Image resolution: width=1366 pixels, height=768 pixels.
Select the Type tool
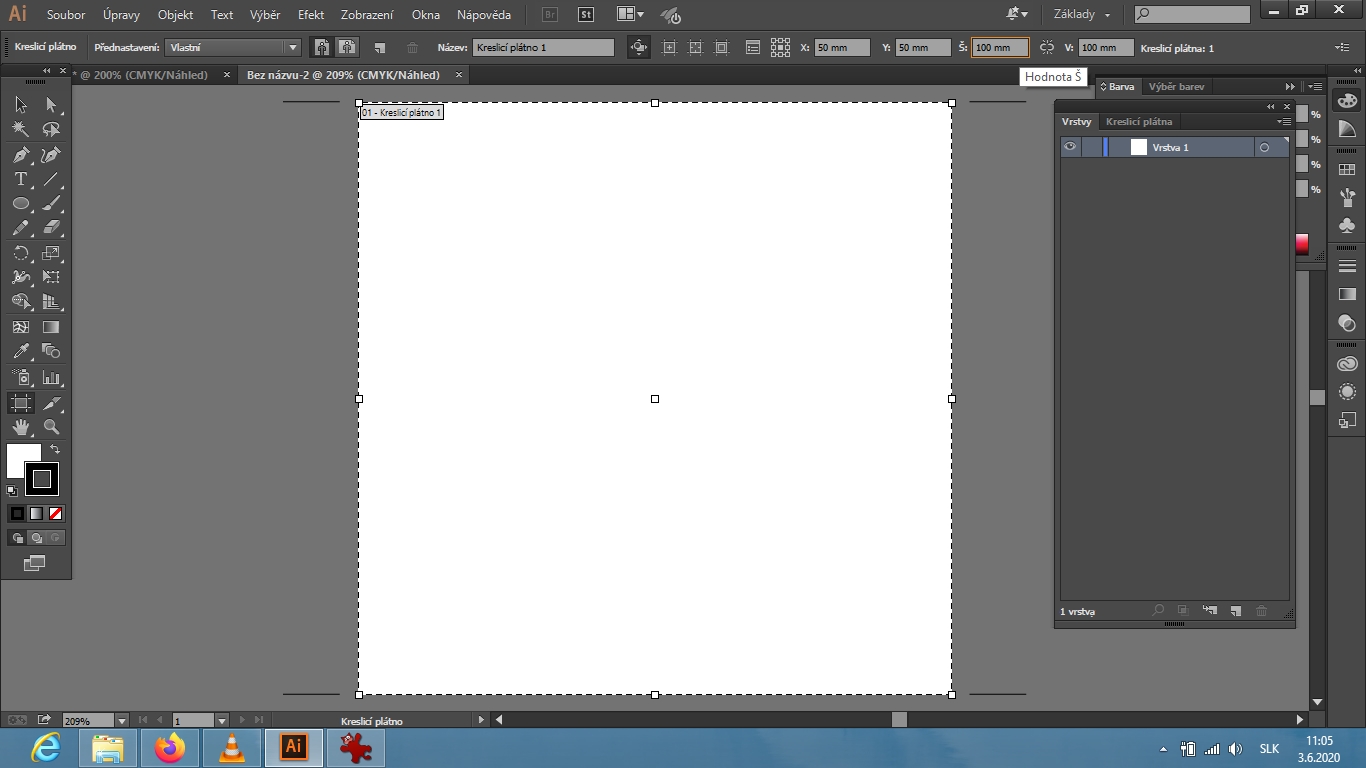coord(20,180)
